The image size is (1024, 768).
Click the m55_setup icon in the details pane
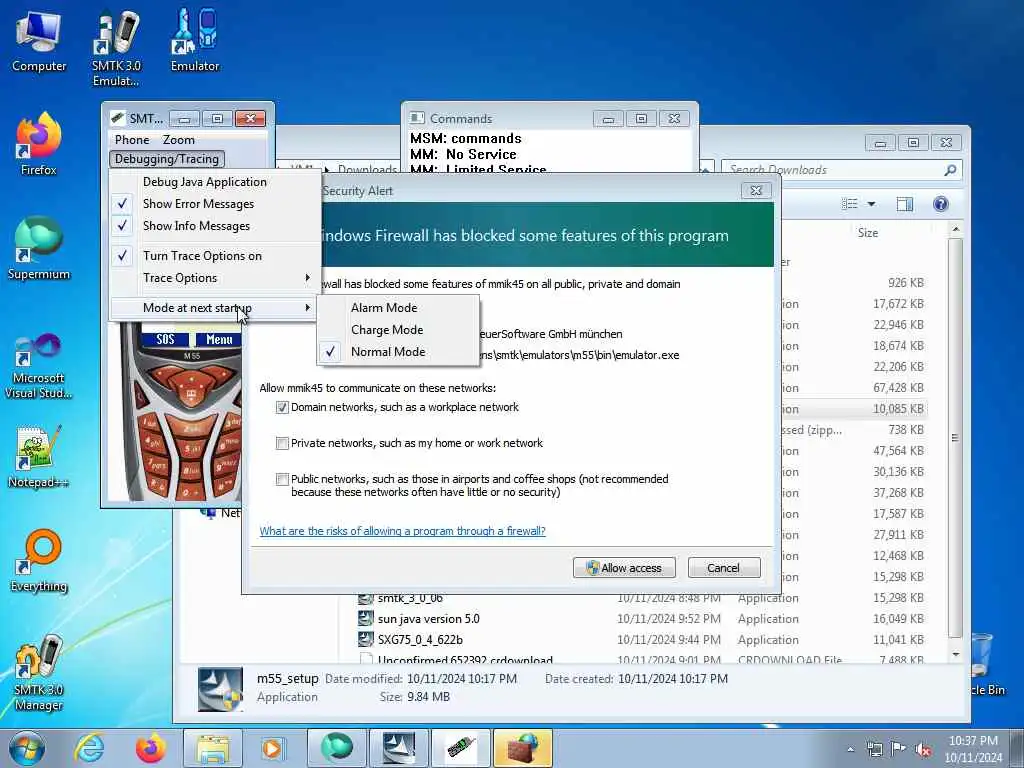coord(220,688)
